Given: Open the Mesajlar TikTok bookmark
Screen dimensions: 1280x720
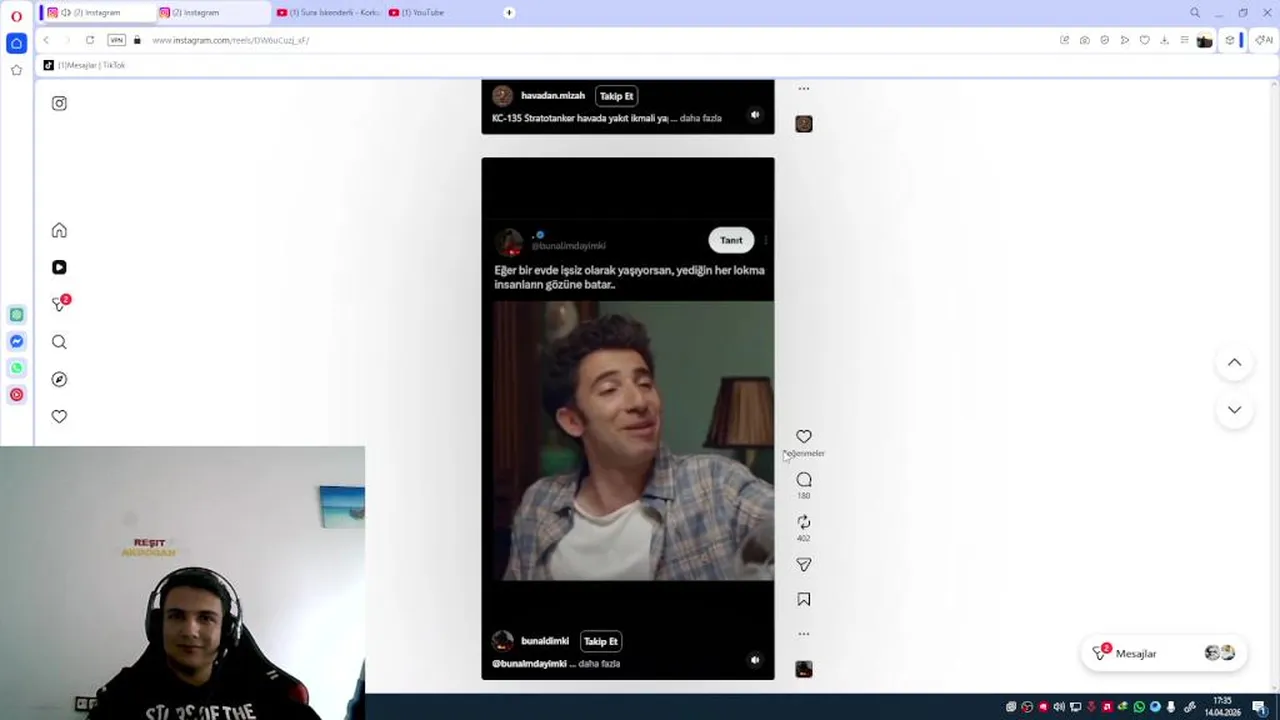Looking at the screenshot, I should point(84,65).
